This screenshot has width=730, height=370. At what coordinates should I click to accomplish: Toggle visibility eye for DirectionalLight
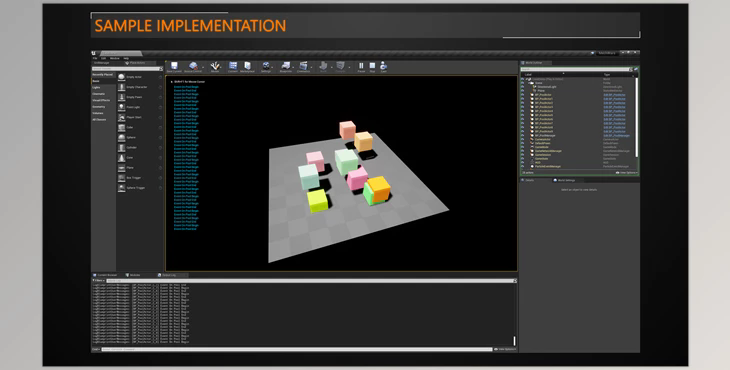click(522, 87)
